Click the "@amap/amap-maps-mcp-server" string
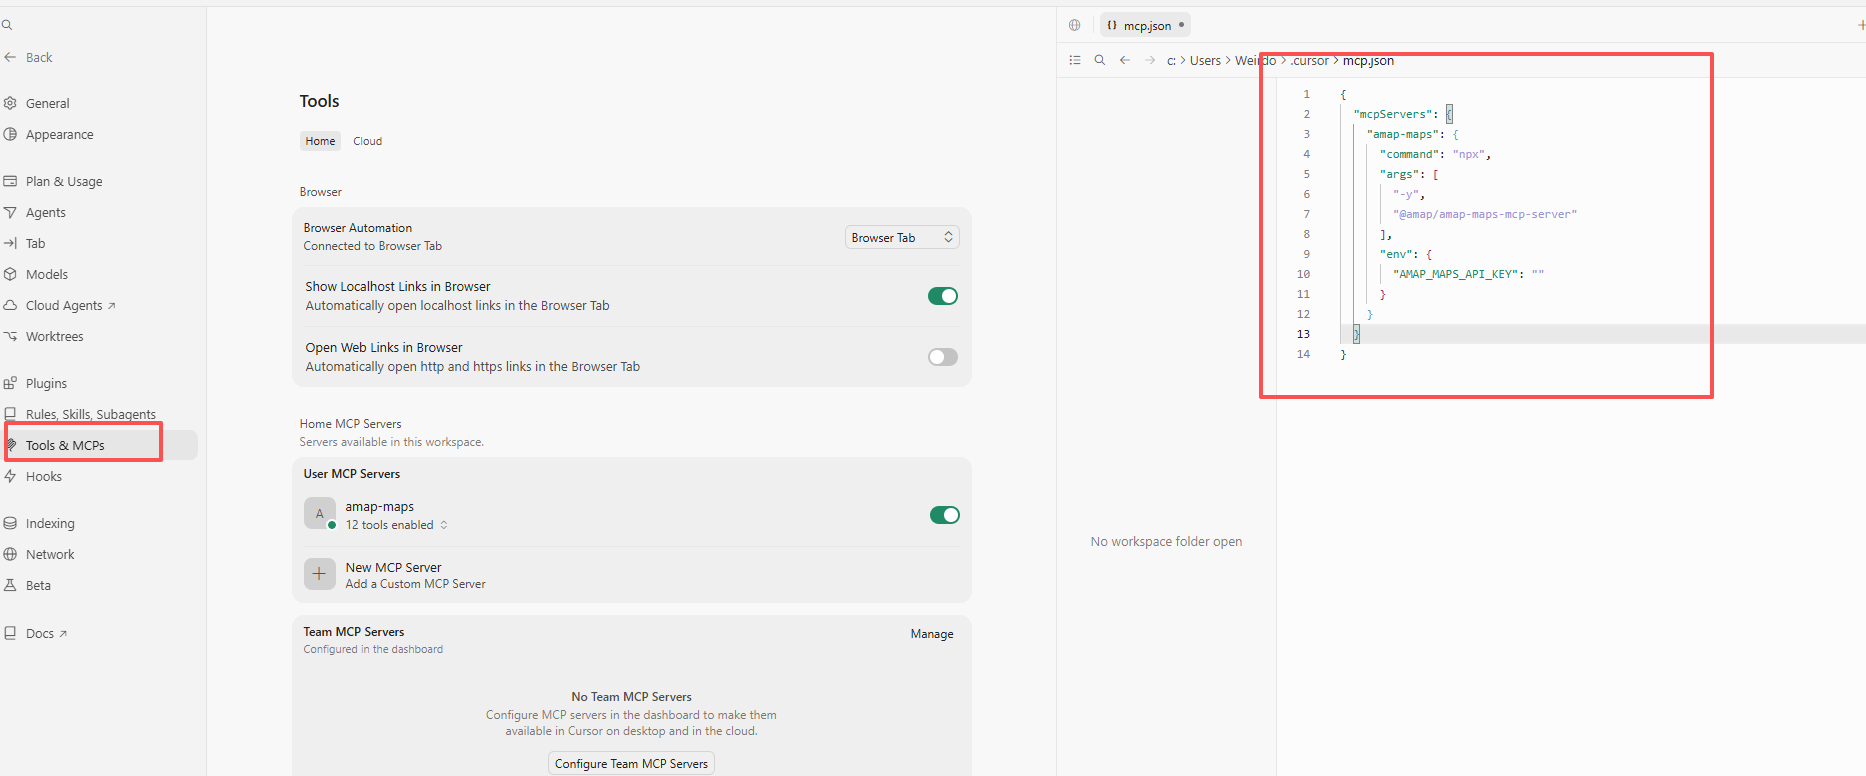The image size is (1866, 776). point(1485,214)
